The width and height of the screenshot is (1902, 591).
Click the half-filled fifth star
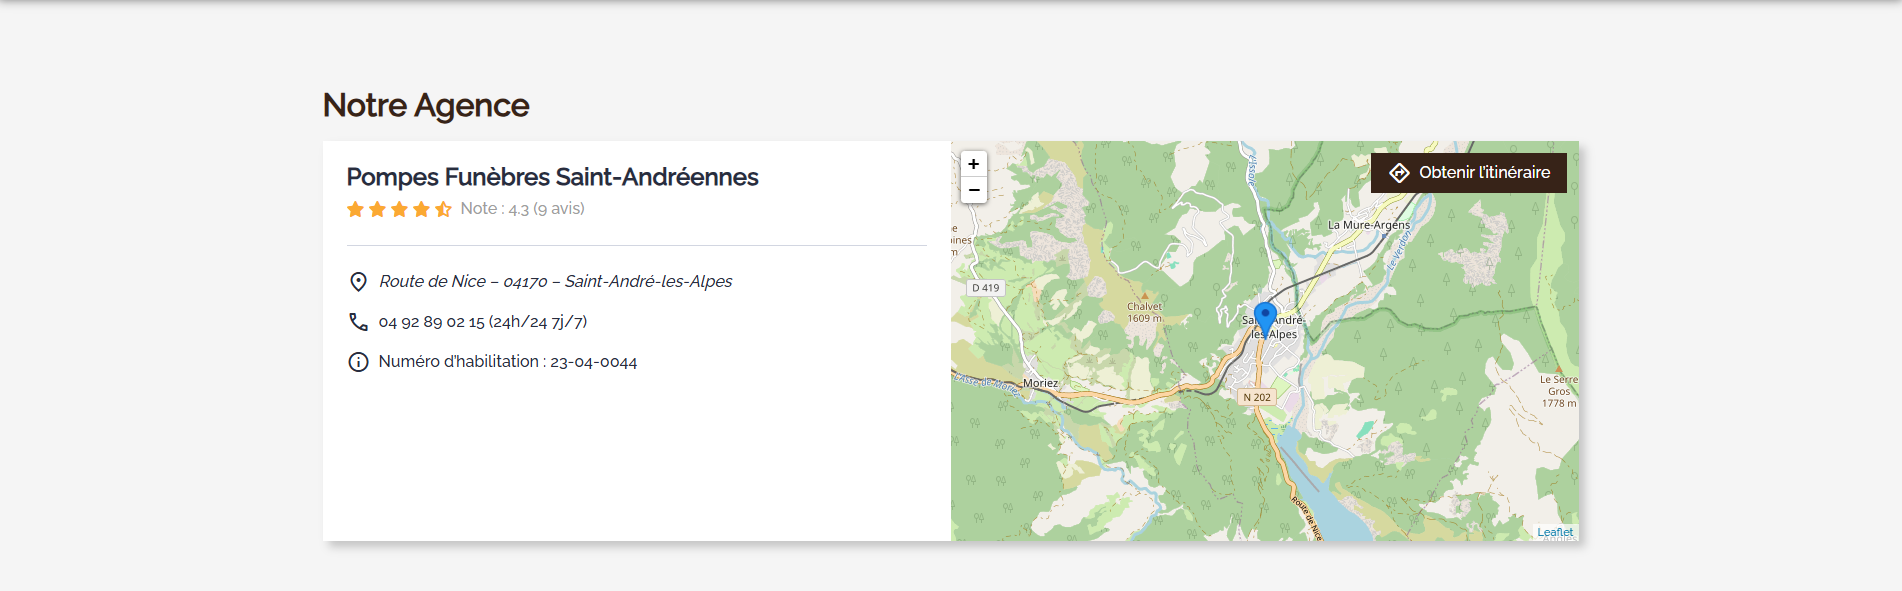pyautogui.click(x=443, y=209)
